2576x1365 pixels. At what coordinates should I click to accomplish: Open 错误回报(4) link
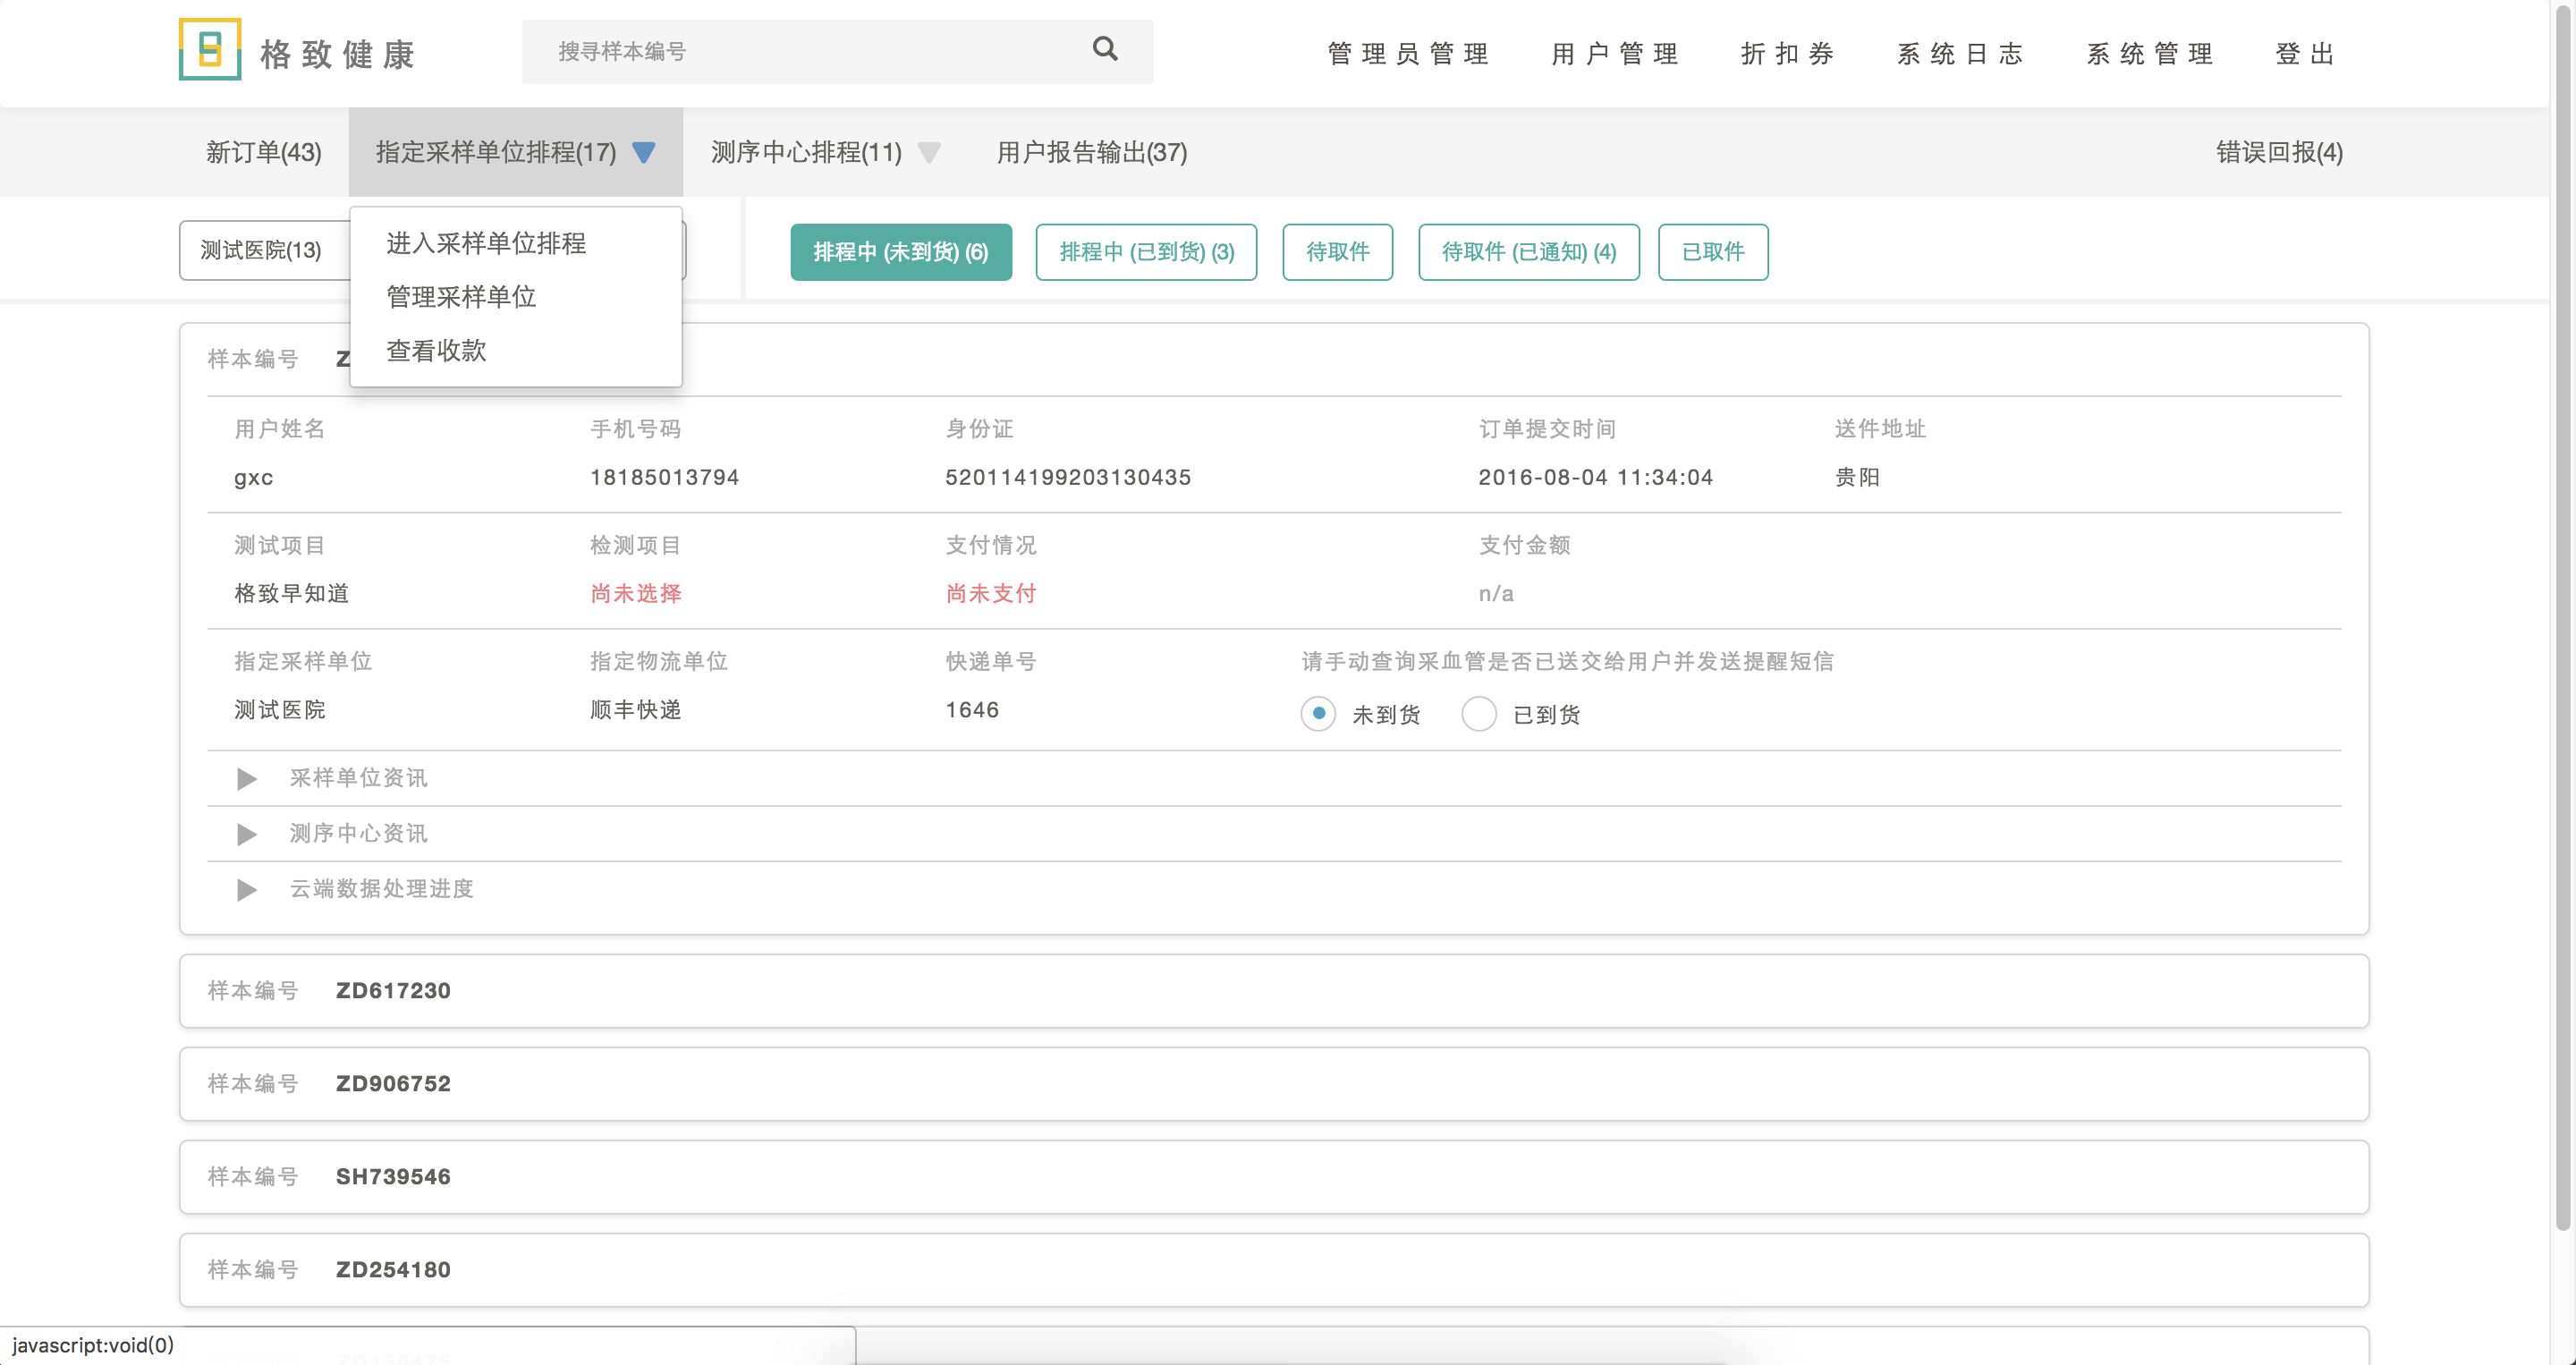click(2279, 152)
